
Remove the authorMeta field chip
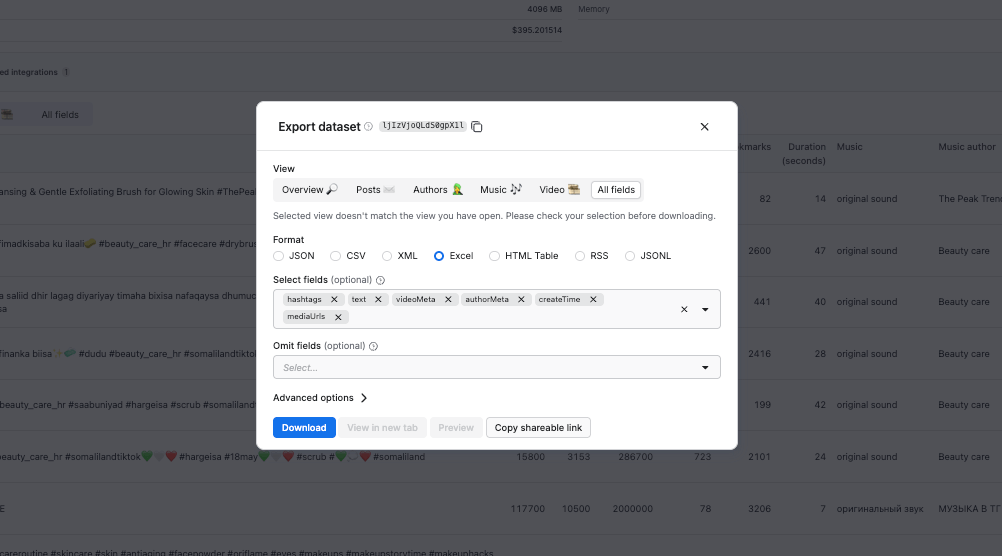tap(521, 299)
